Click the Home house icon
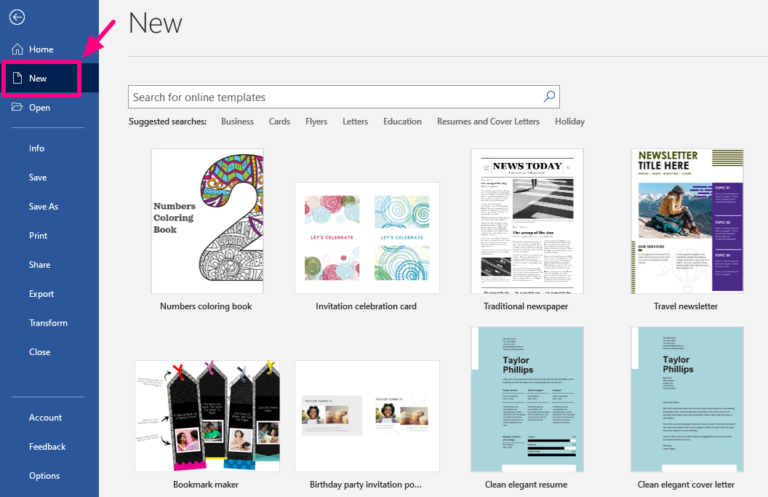768x497 pixels. pyautogui.click(x=17, y=49)
